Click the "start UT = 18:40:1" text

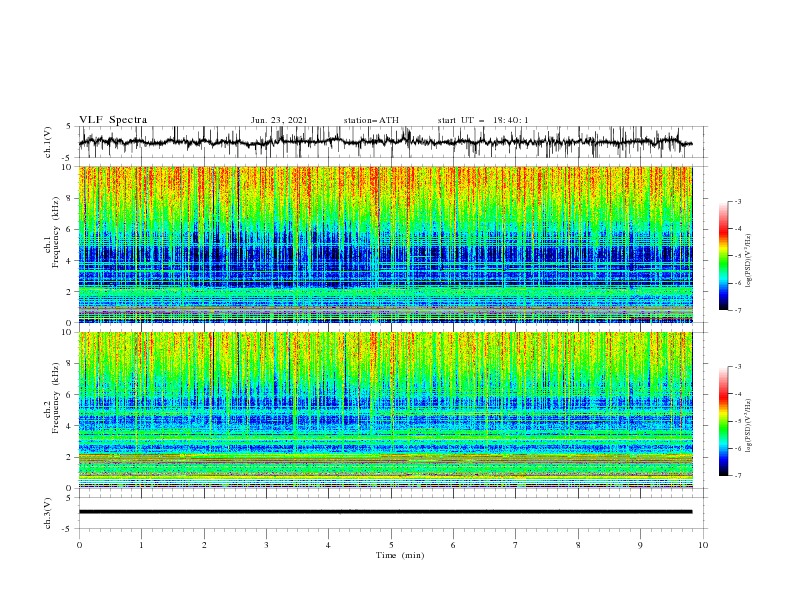483,120
